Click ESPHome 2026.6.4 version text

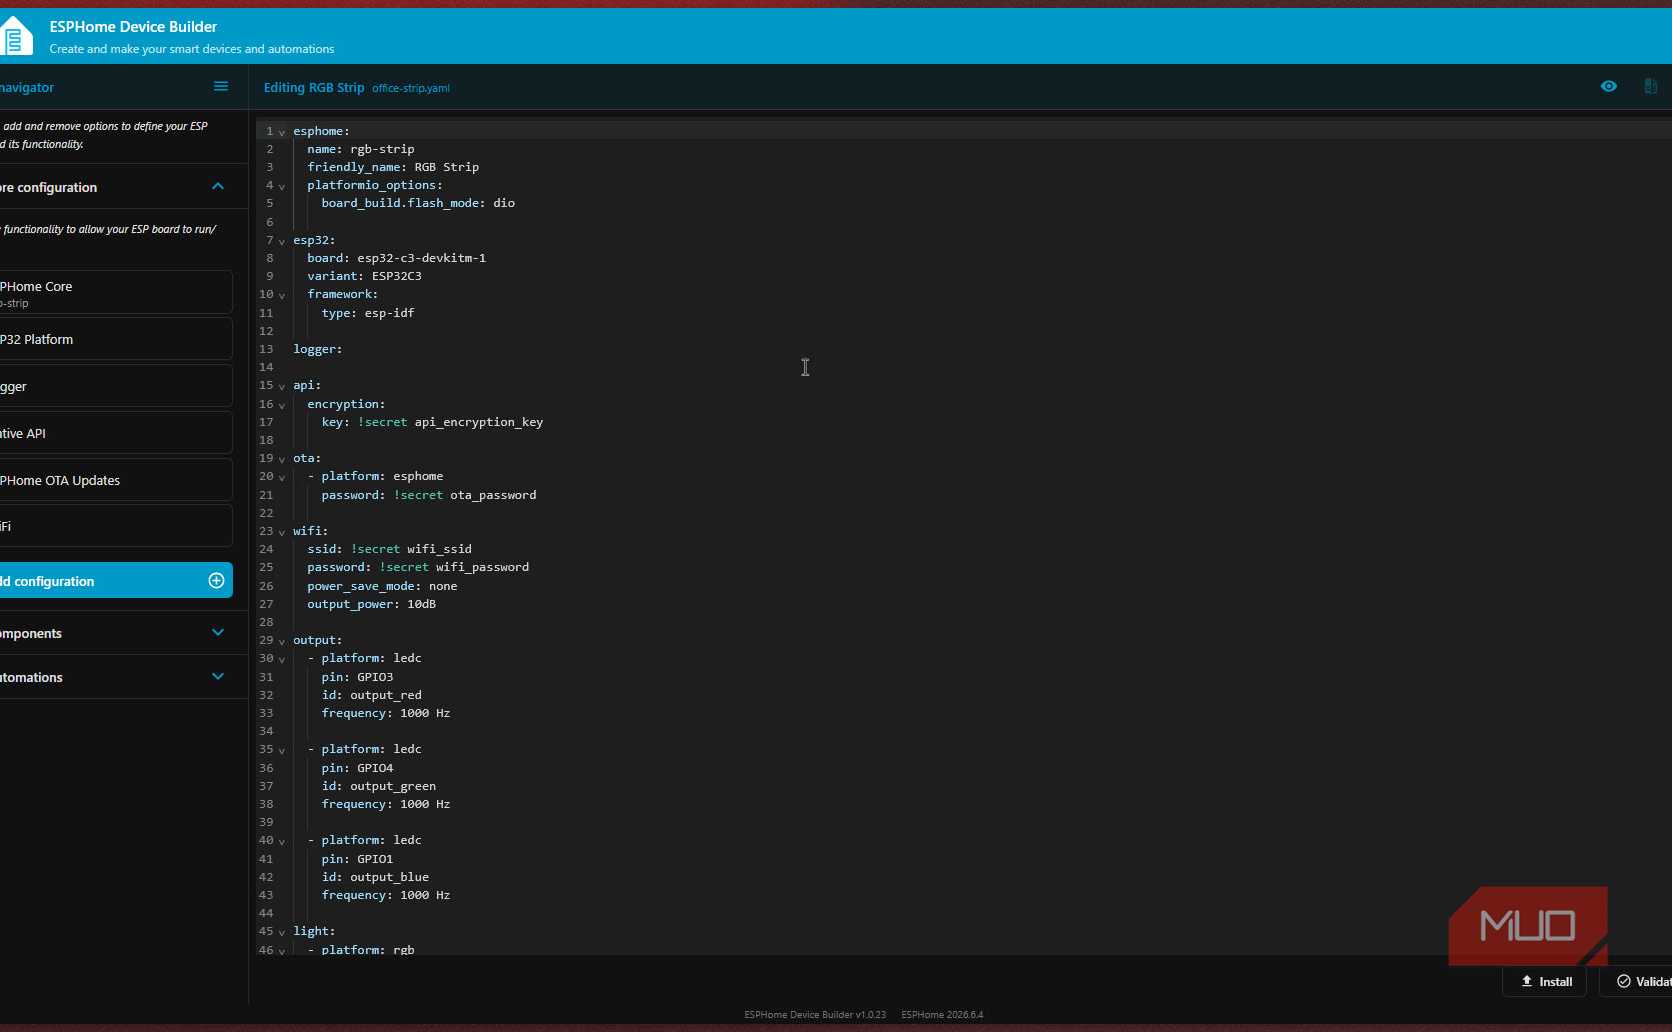[942, 1015]
